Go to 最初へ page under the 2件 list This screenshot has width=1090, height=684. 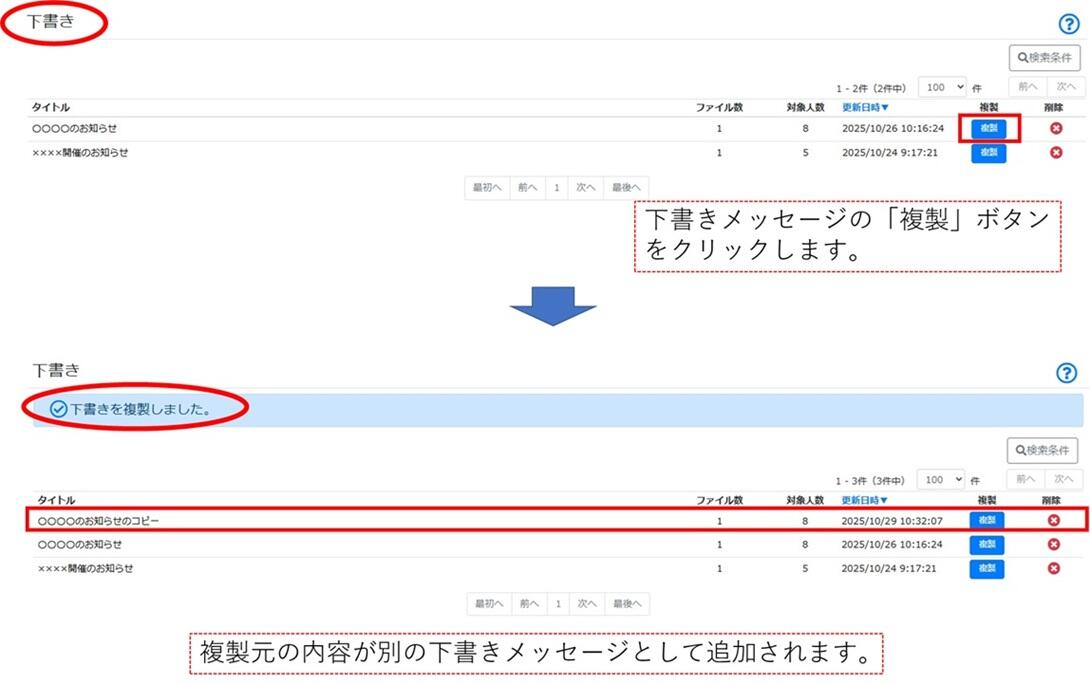487,187
